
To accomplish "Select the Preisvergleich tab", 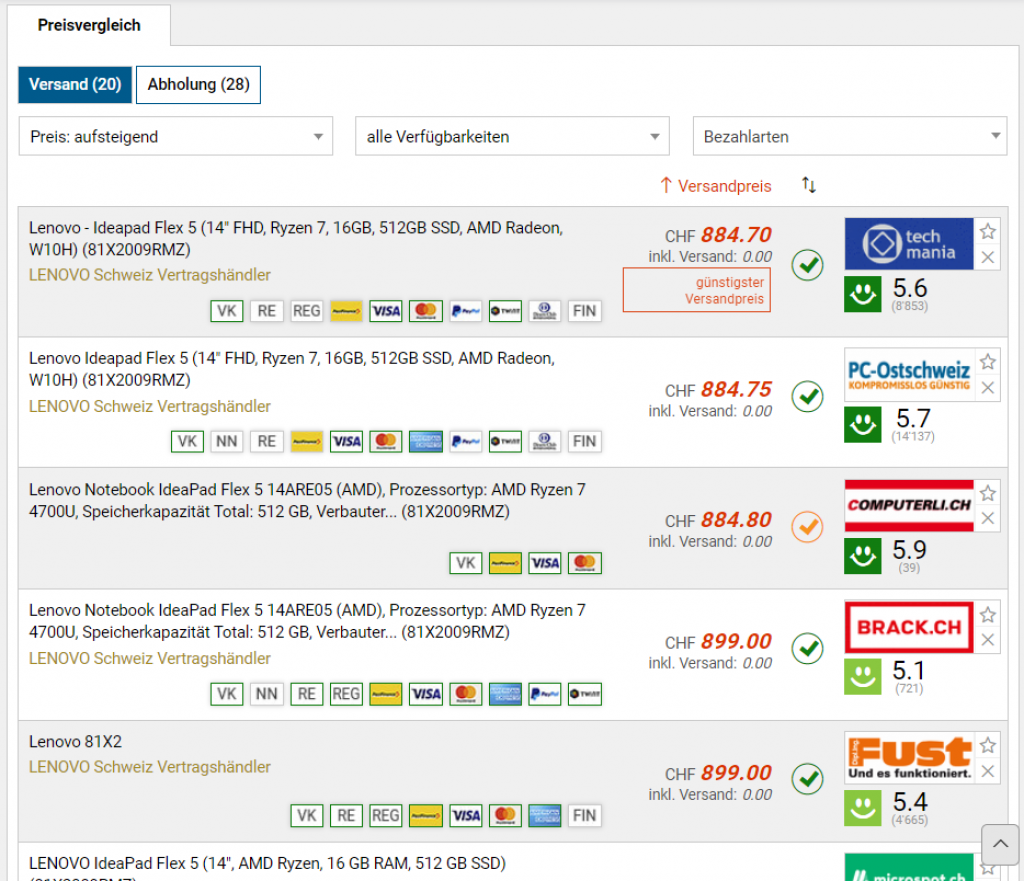I will (89, 25).
